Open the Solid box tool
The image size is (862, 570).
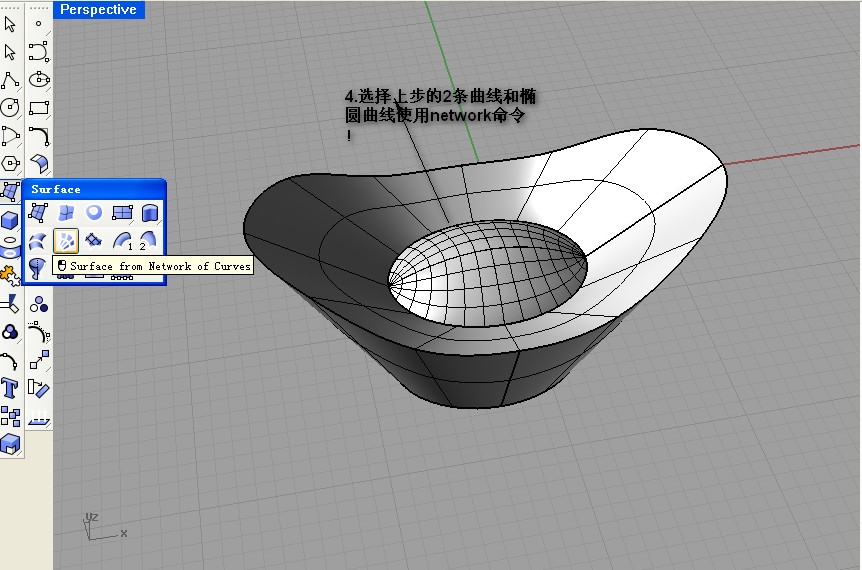click(10, 220)
